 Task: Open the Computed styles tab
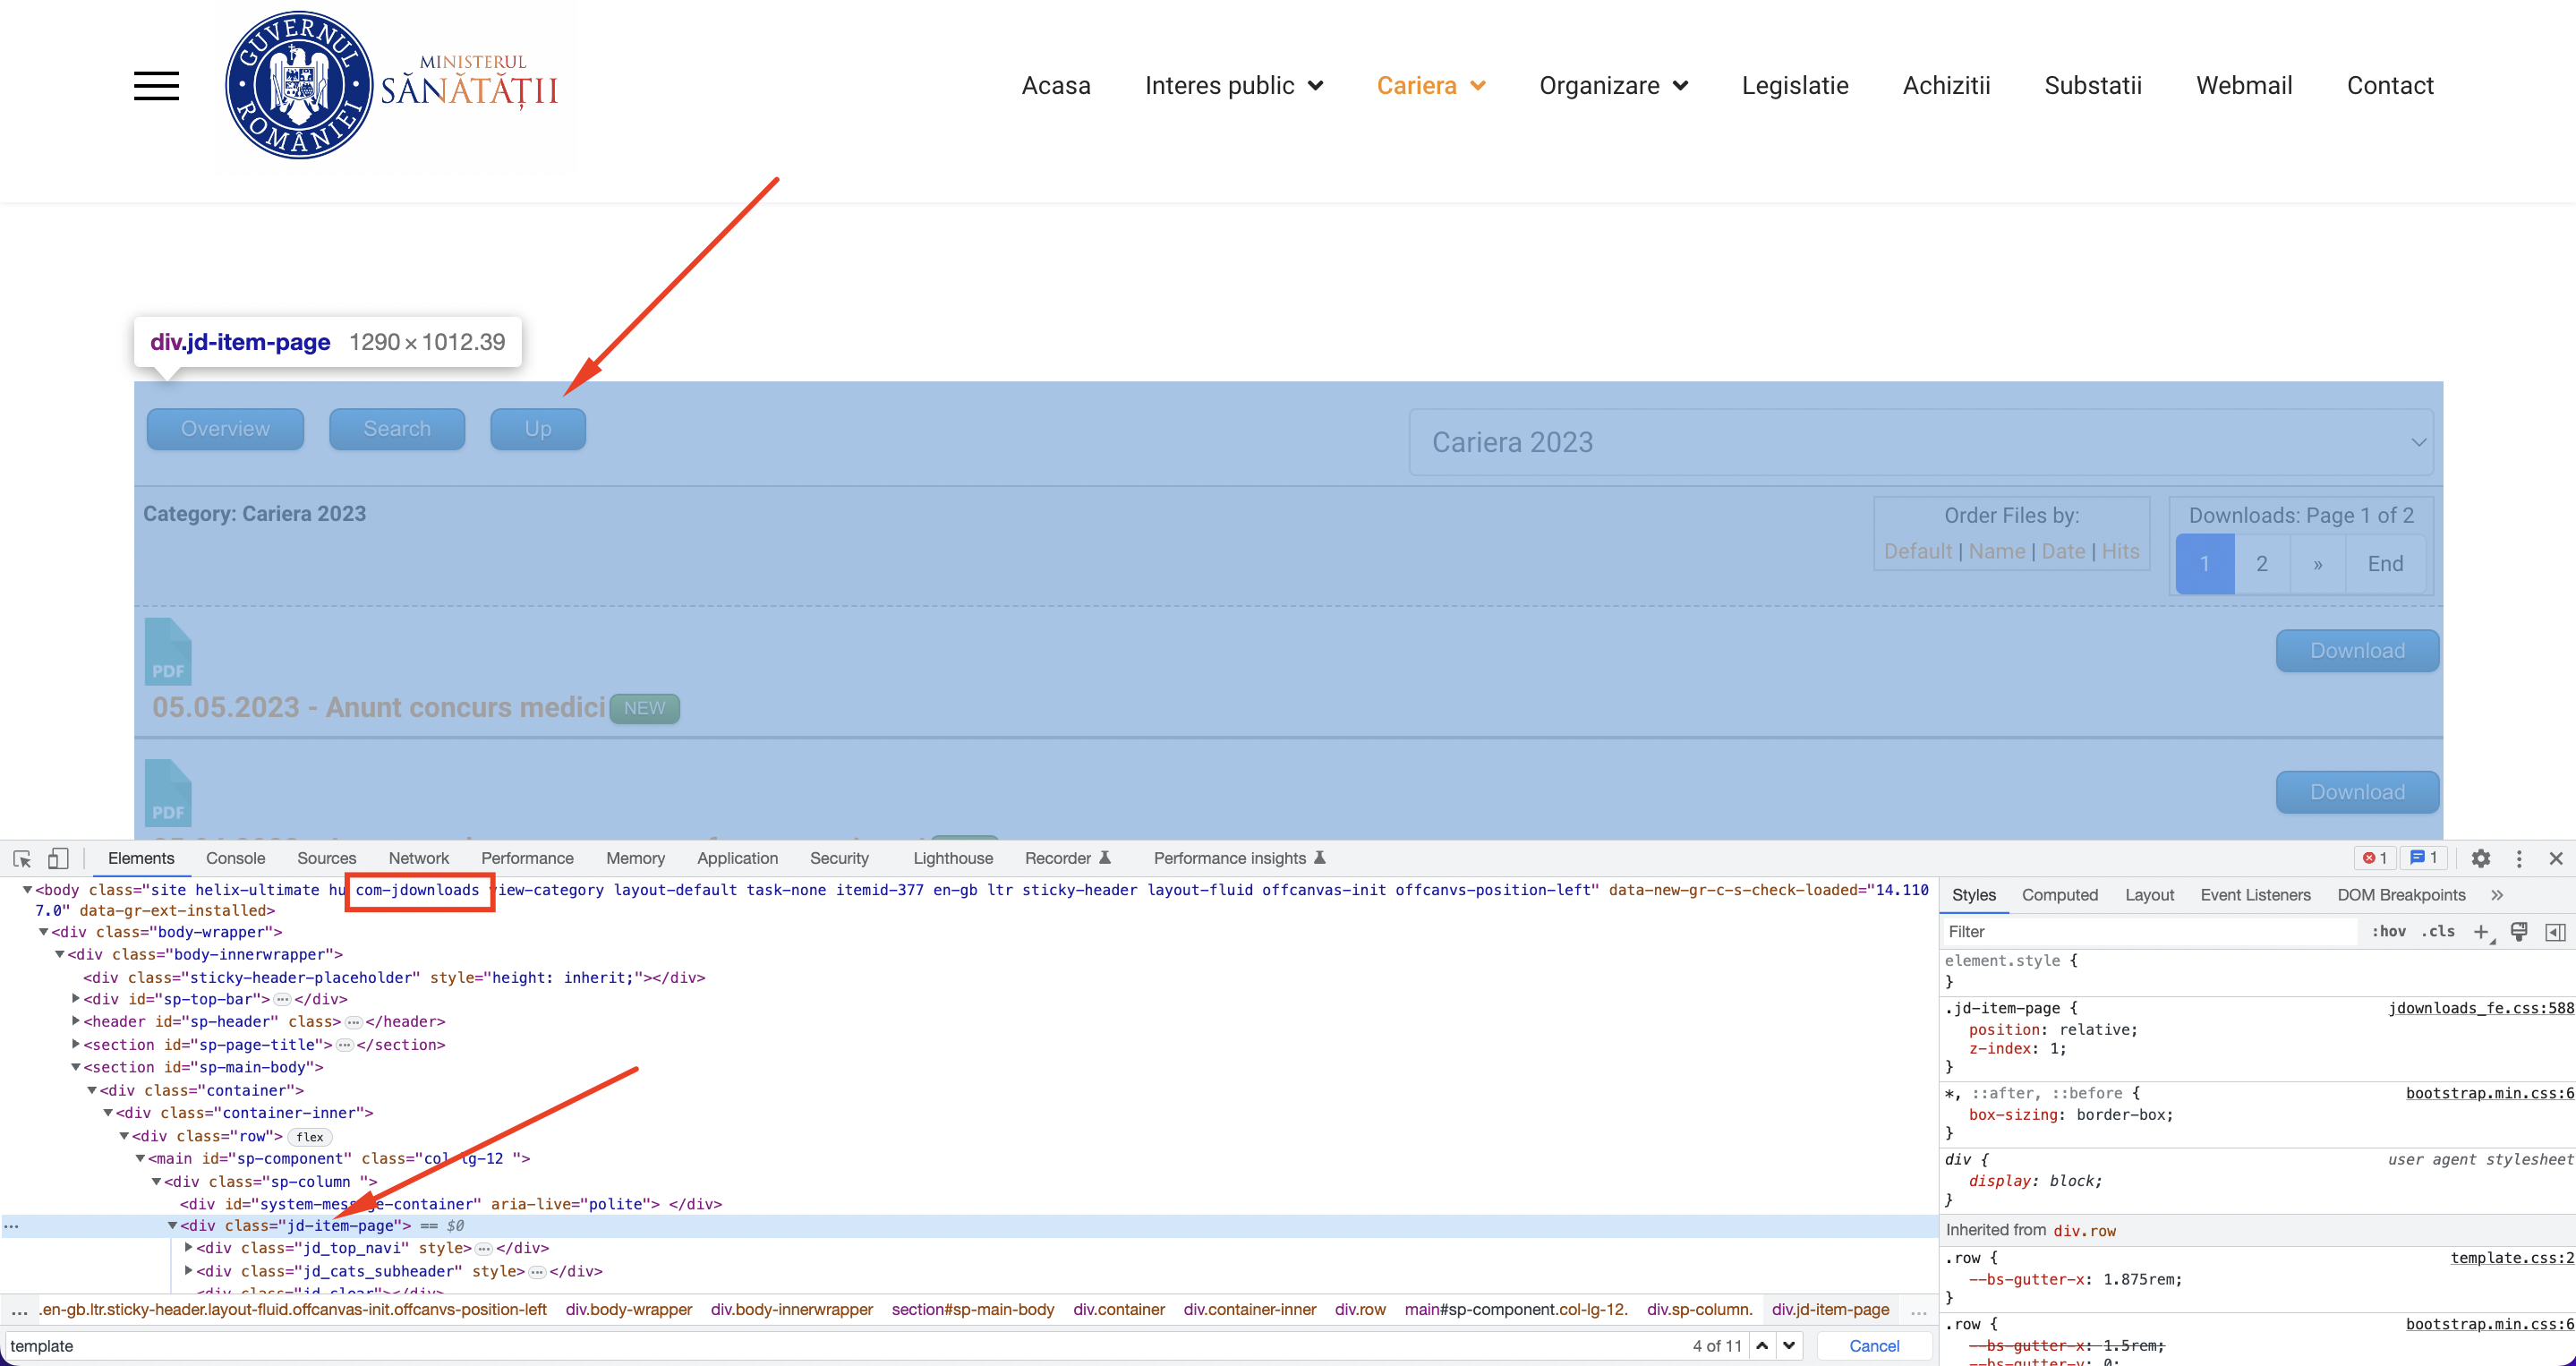[x=2059, y=895]
